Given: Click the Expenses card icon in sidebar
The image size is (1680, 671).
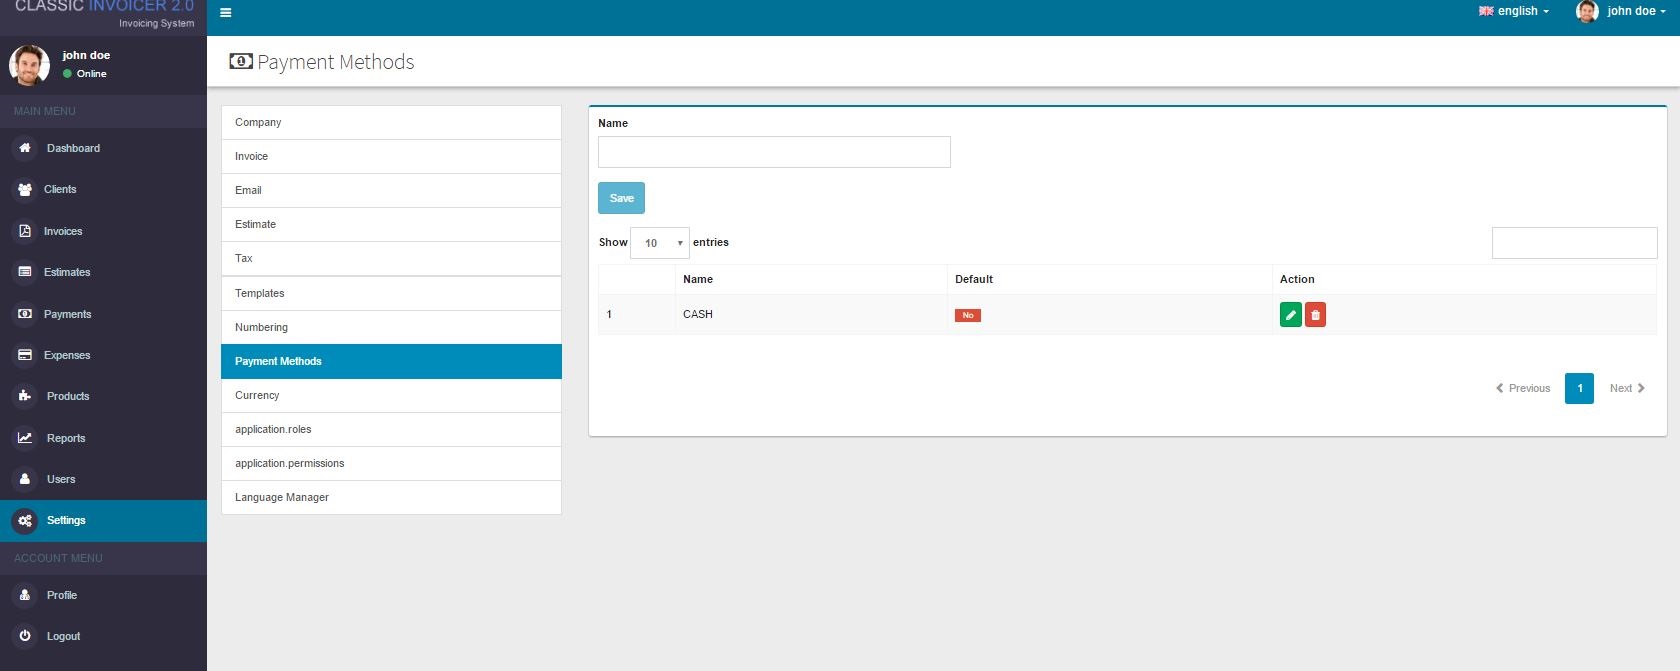Looking at the screenshot, I should [x=25, y=355].
